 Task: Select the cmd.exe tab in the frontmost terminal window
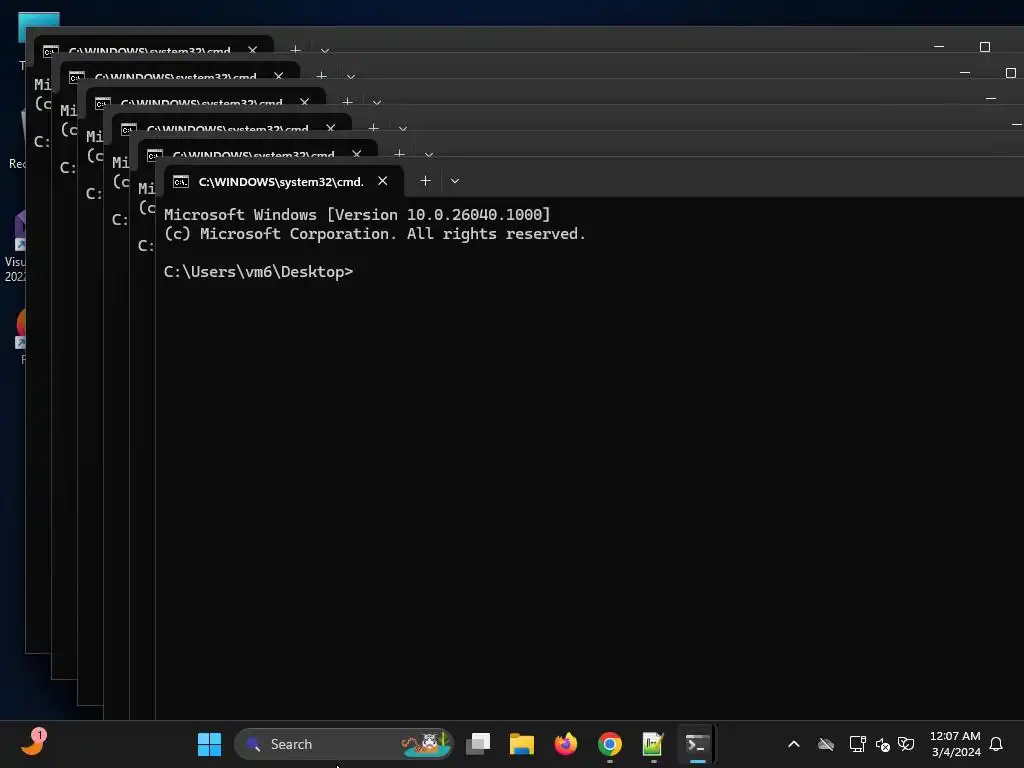pos(283,182)
